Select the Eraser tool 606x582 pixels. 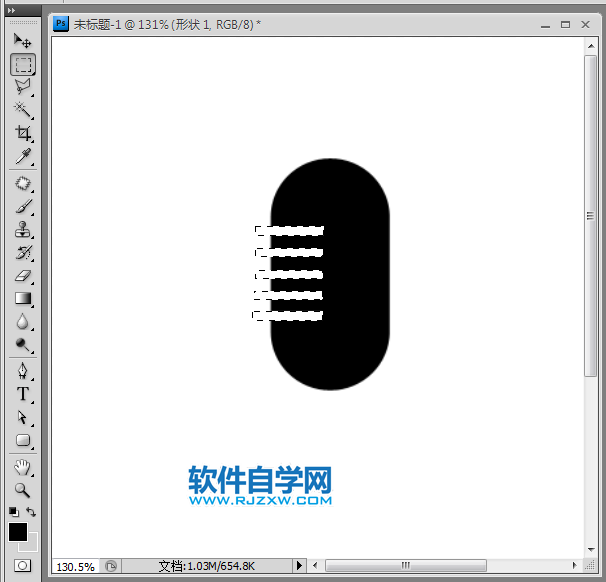22,276
